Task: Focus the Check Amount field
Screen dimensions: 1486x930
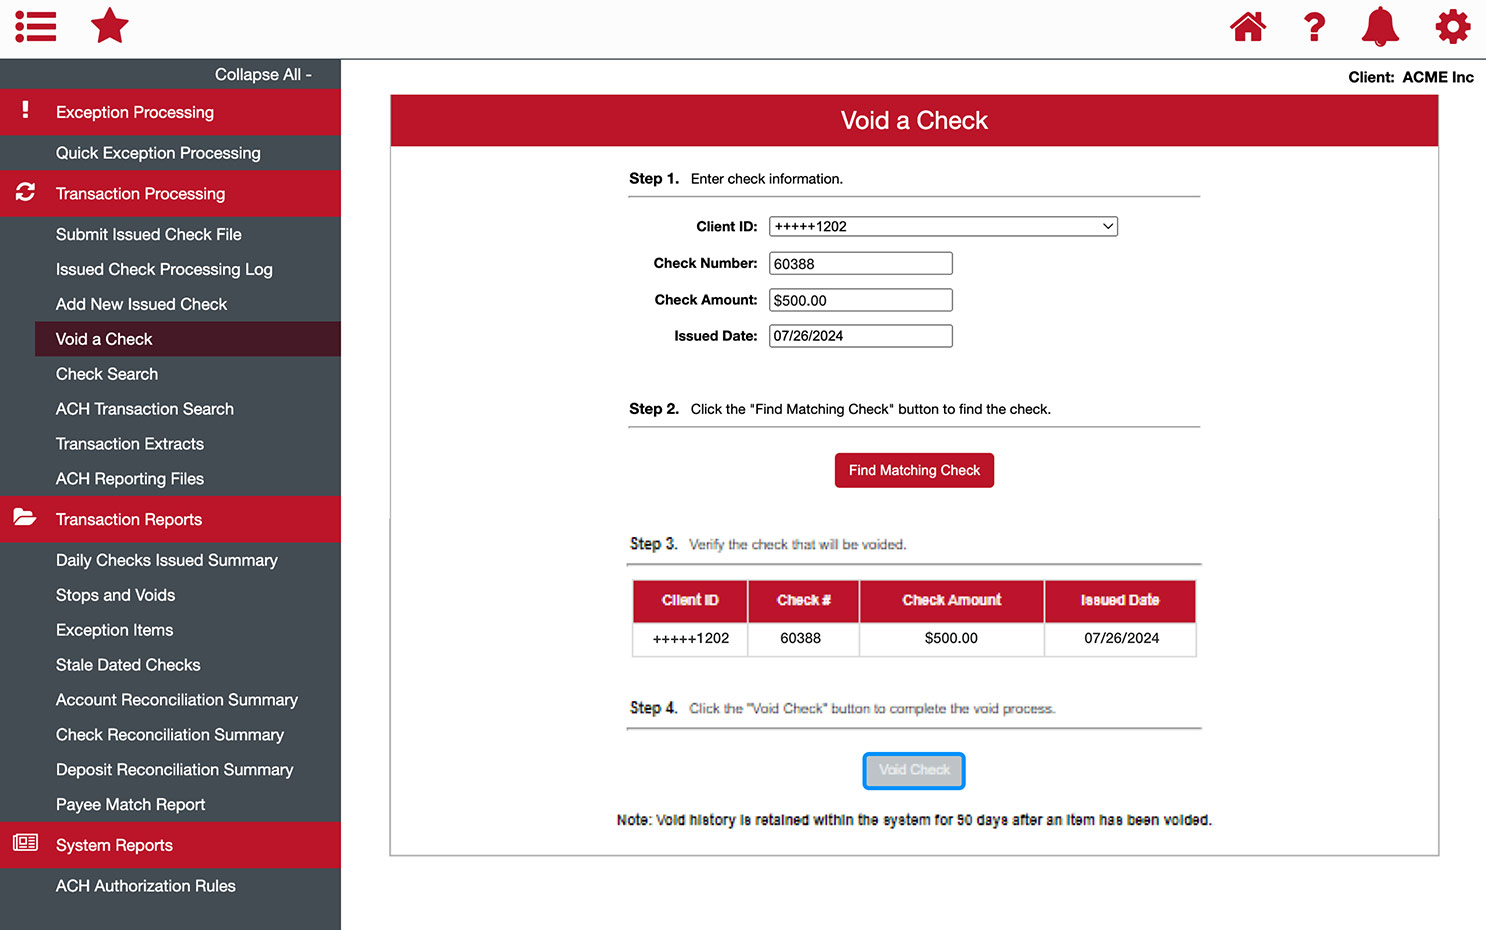Action: (x=861, y=300)
